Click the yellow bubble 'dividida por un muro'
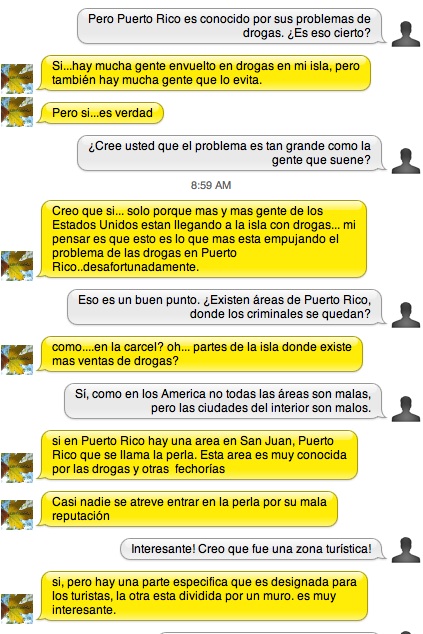423x634 pixels. 202,596
